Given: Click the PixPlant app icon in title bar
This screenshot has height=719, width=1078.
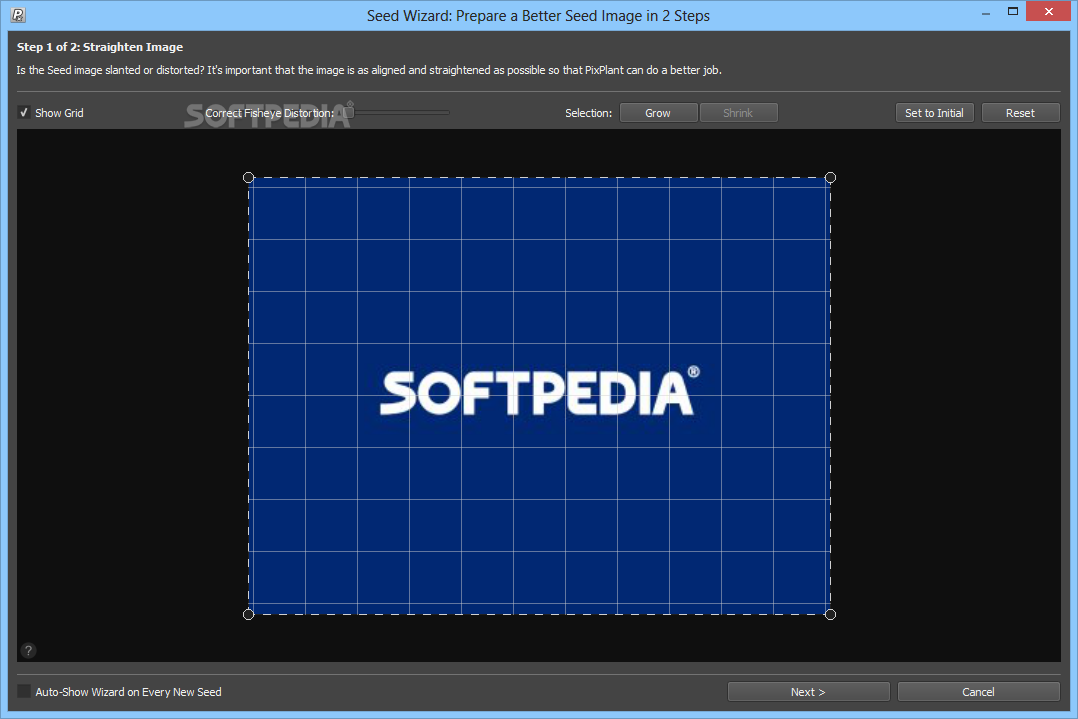Looking at the screenshot, I should click(19, 14).
